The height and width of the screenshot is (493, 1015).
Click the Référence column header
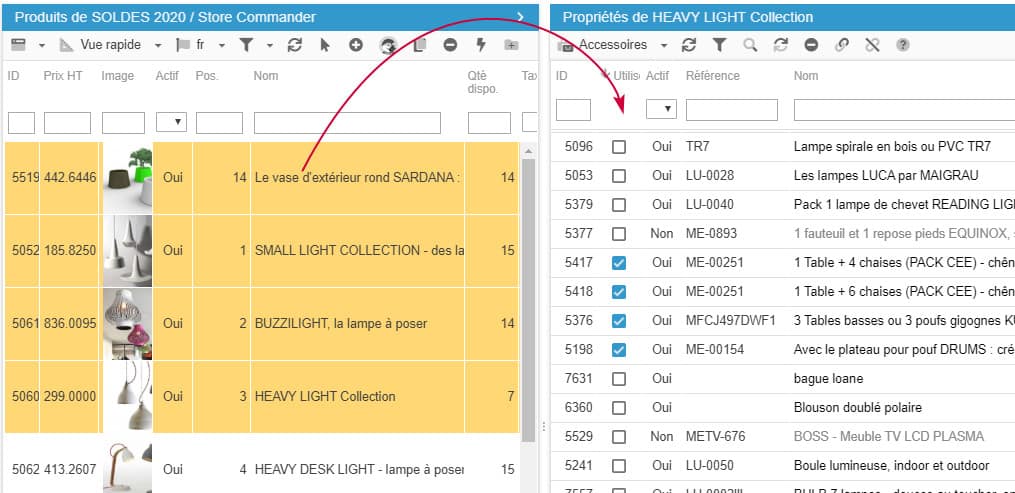(712, 76)
